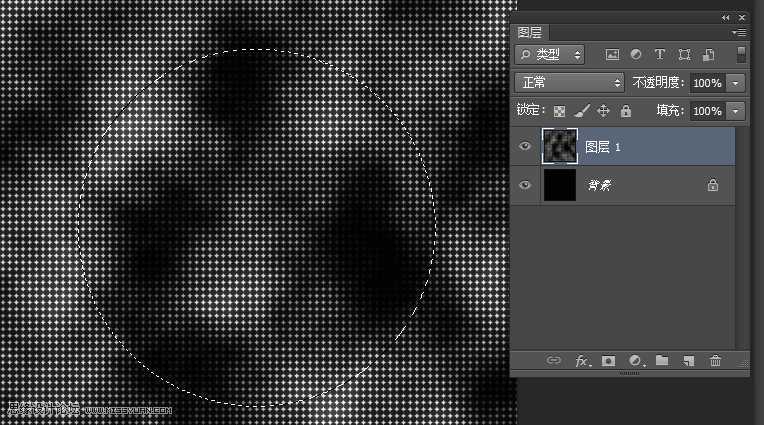Viewport: 764px width, 425px height.
Task: Delete layer with the trash icon
Action: [x=715, y=361]
